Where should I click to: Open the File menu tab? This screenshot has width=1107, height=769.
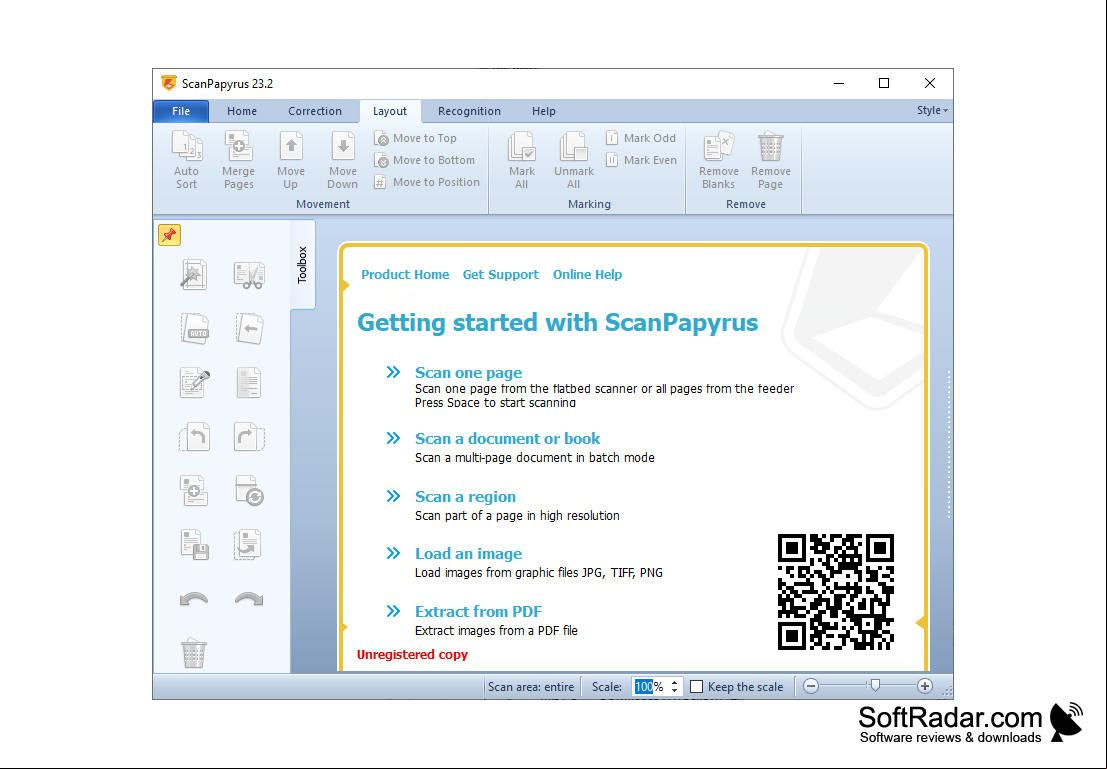181,111
